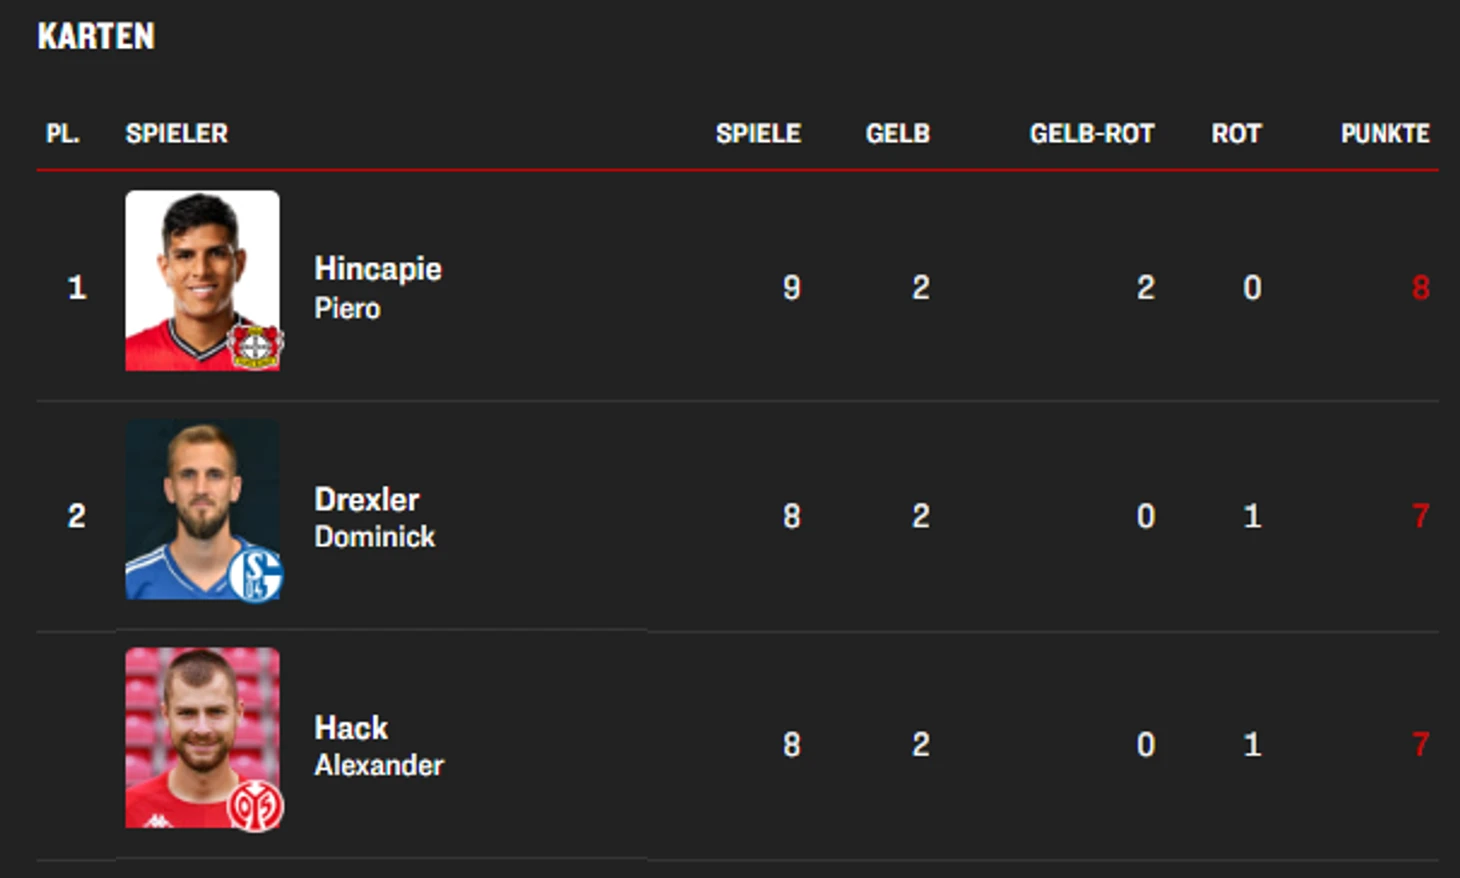Screen dimensions: 1460x878
Task: Click the Mainz 05 club crest
Action: coord(256,806)
